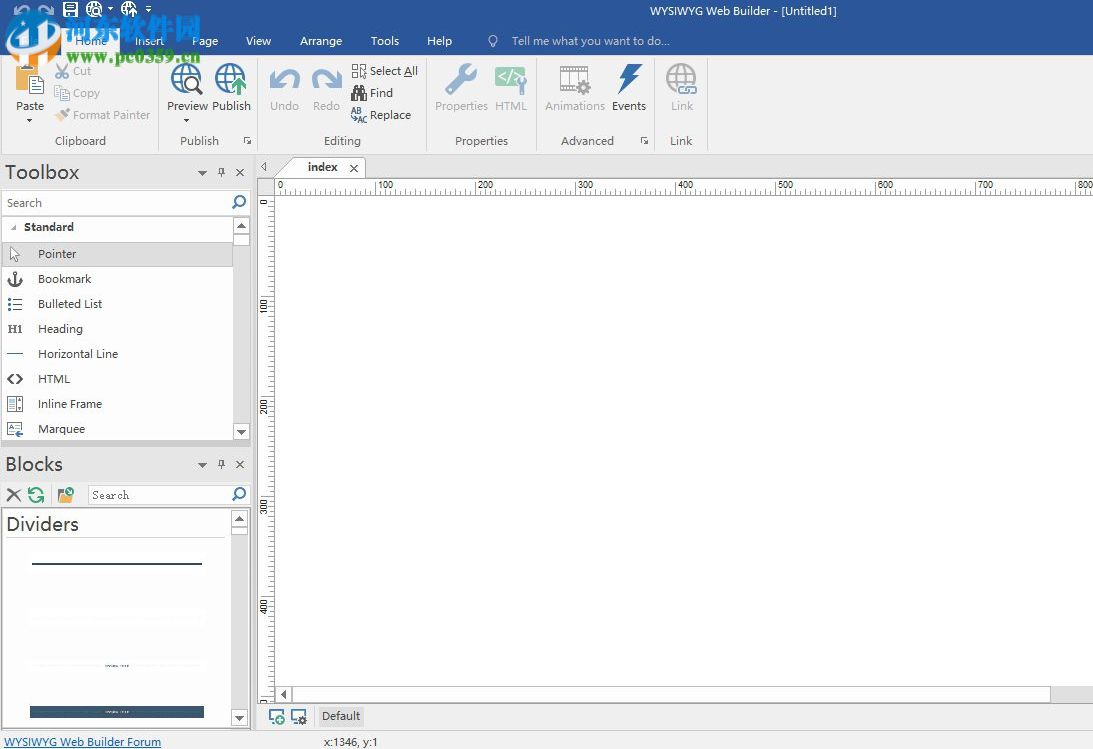Screen dimensions: 1093x749
Task: Select the Inline Frame tool
Action: pyautogui.click(x=69, y=404)
